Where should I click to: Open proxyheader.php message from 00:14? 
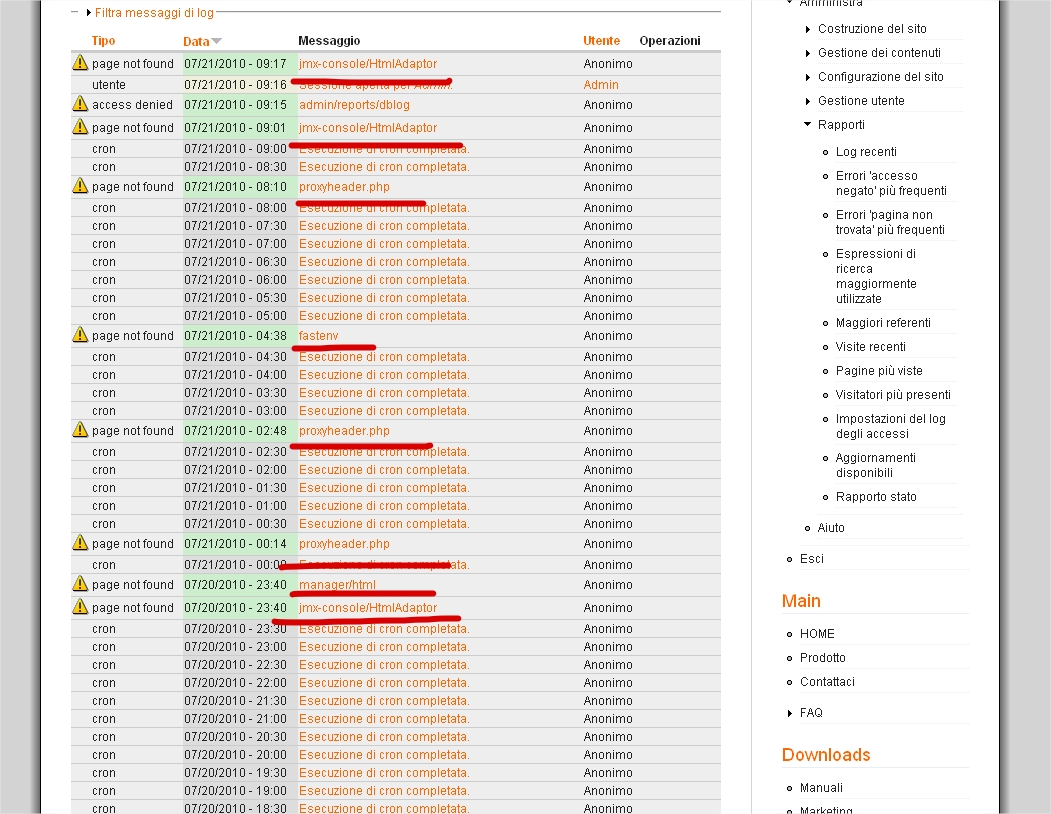344,544
